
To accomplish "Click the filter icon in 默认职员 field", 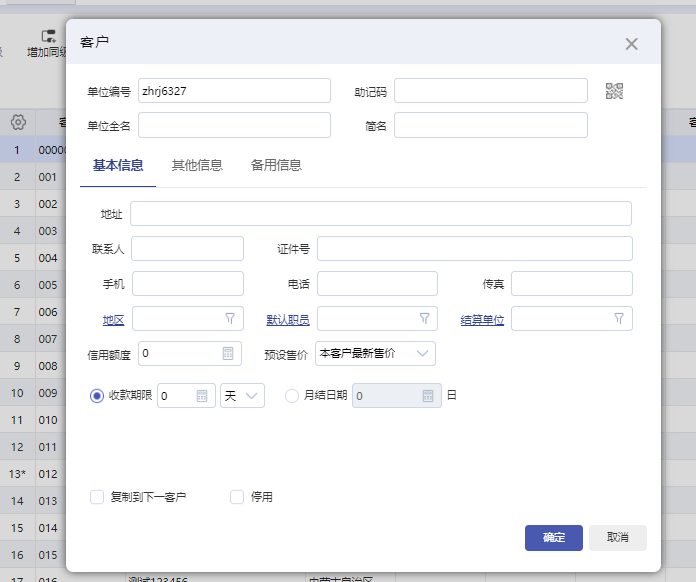I will 424,319.
